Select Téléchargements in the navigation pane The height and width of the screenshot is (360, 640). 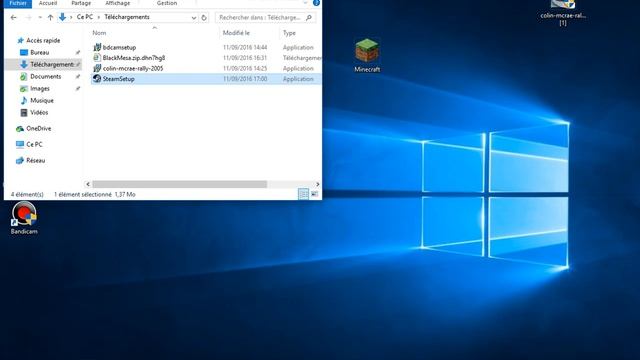[x=52, y=64]
